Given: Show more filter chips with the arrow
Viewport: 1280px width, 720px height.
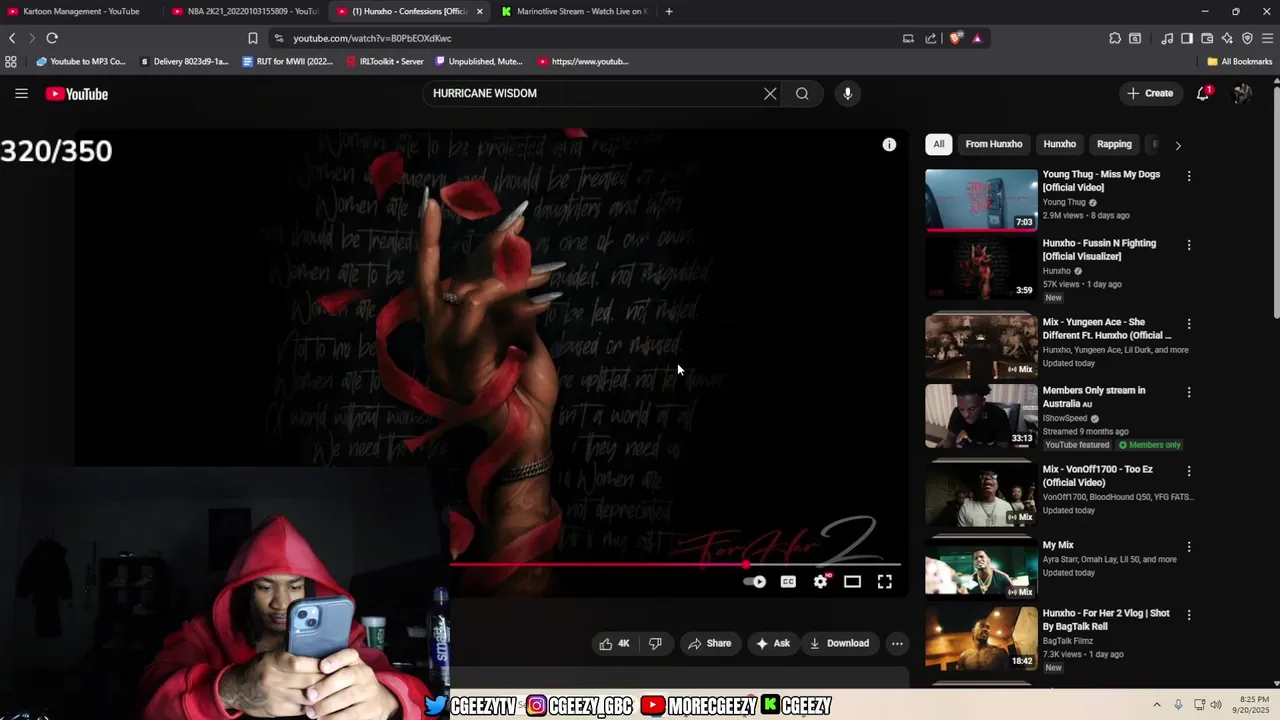Looking at the screenshot, I should coord(1178,145).
